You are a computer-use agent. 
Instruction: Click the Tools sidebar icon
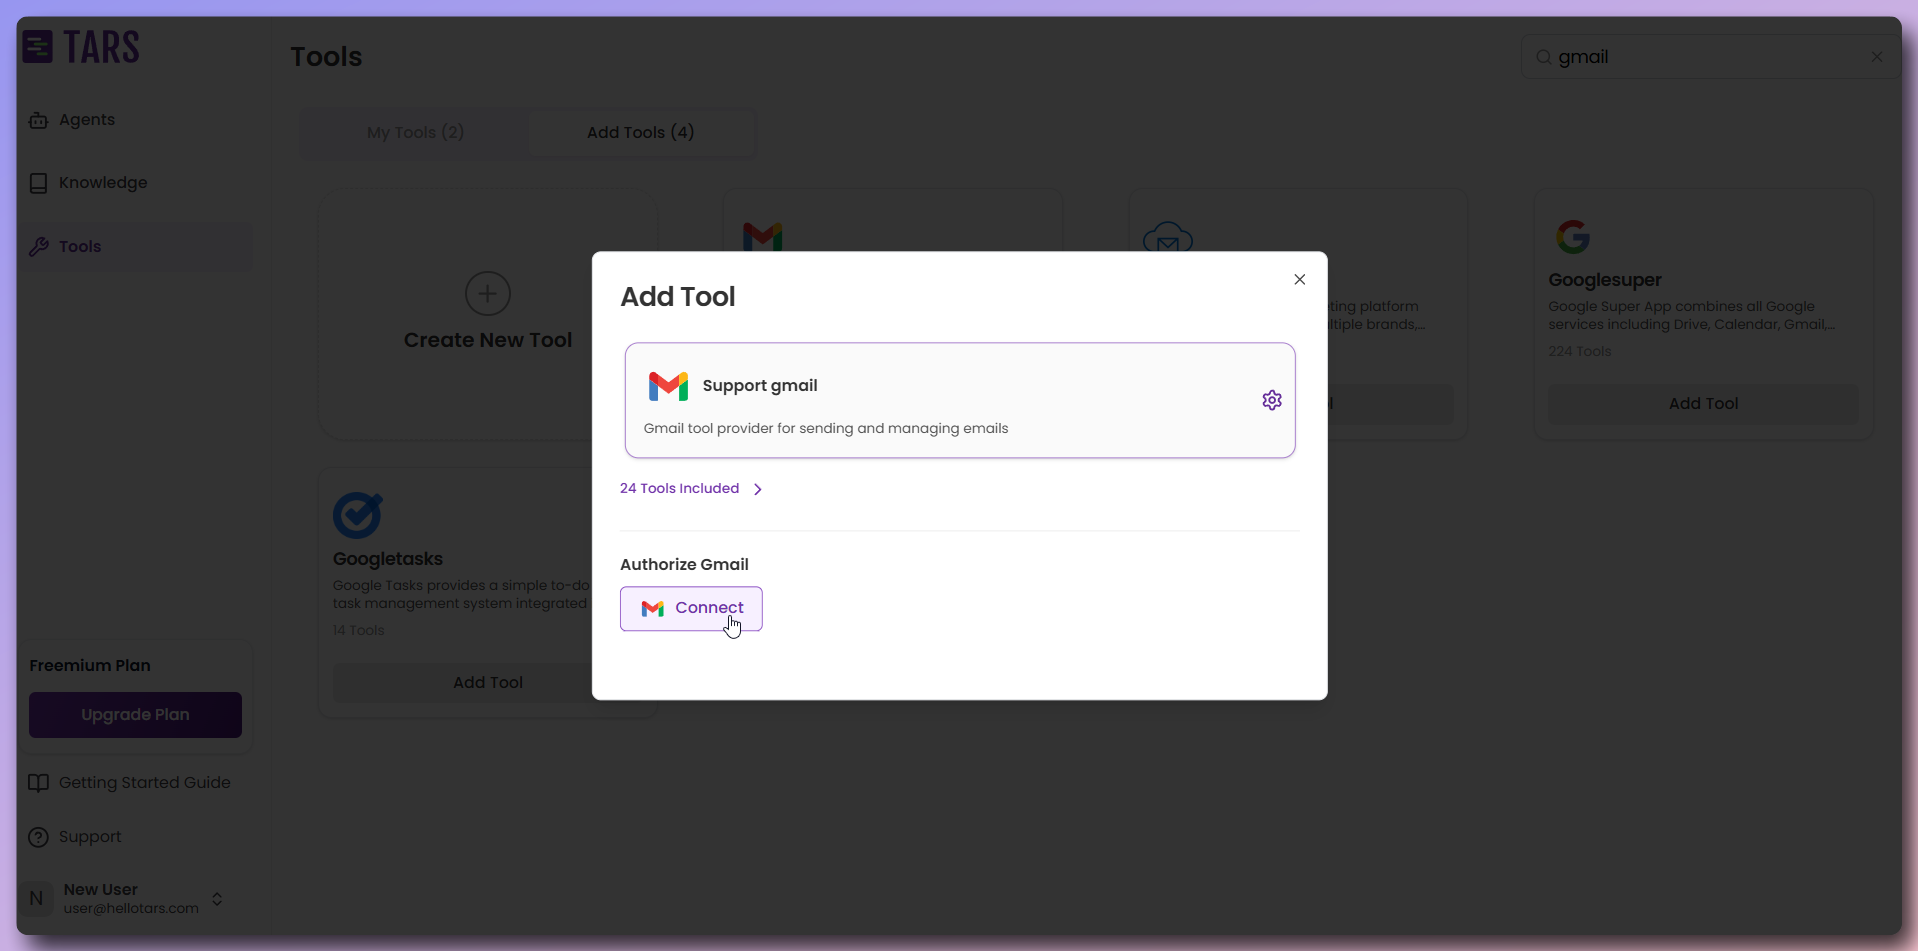[38, 246]
